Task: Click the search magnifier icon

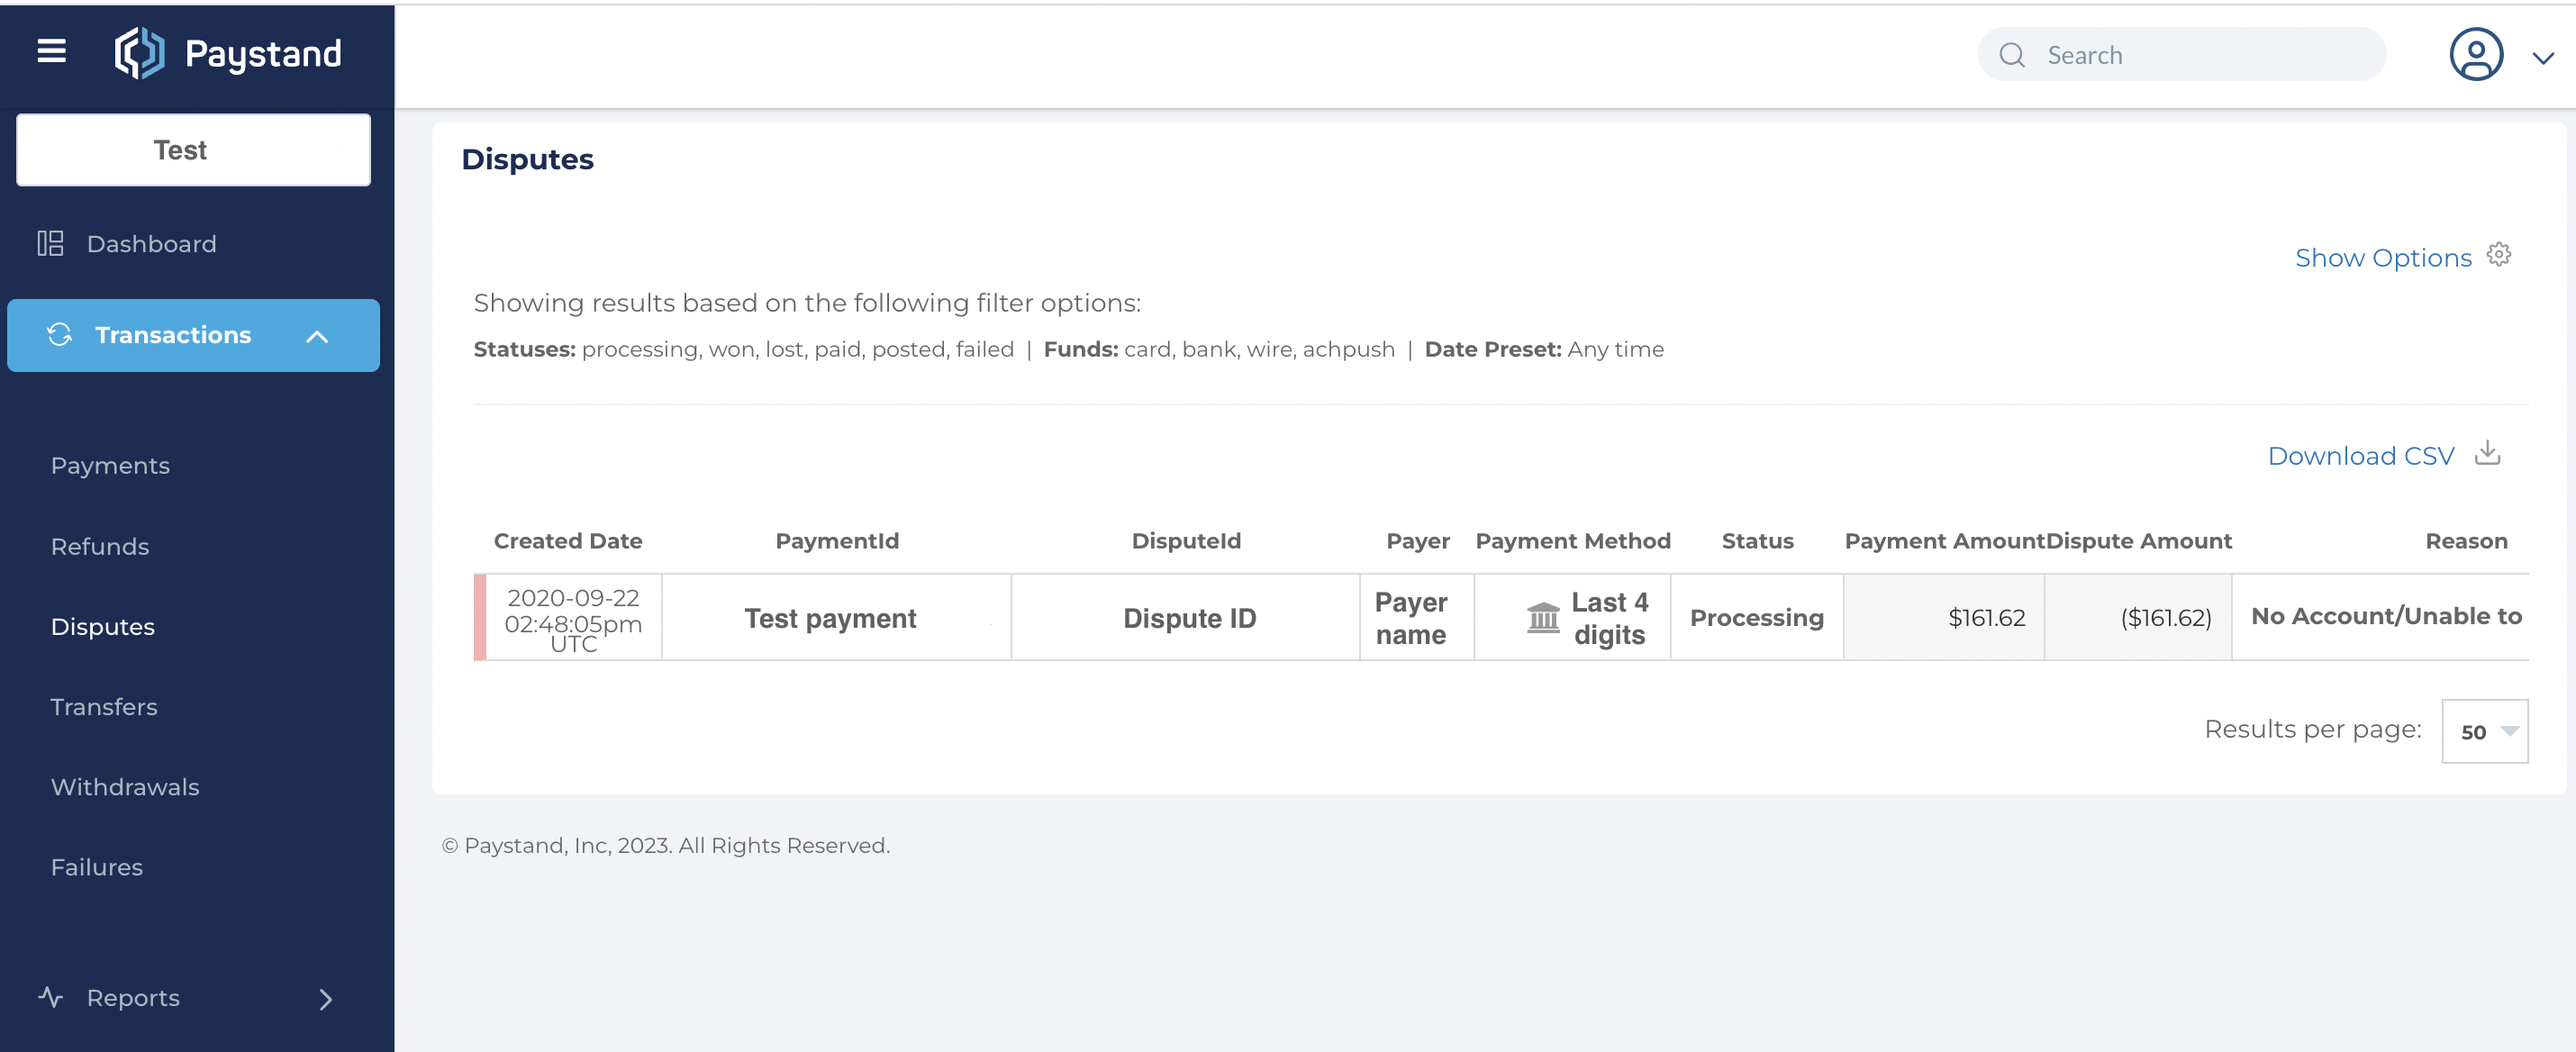Action: click(x=2012, y=56)
